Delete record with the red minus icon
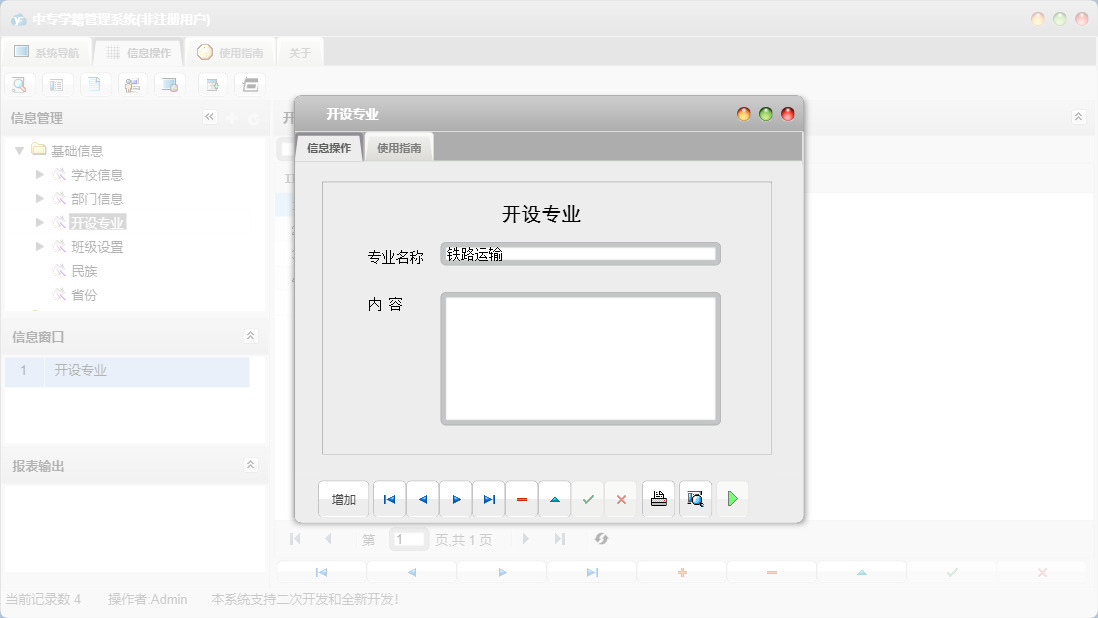 [x=521, y=498]
